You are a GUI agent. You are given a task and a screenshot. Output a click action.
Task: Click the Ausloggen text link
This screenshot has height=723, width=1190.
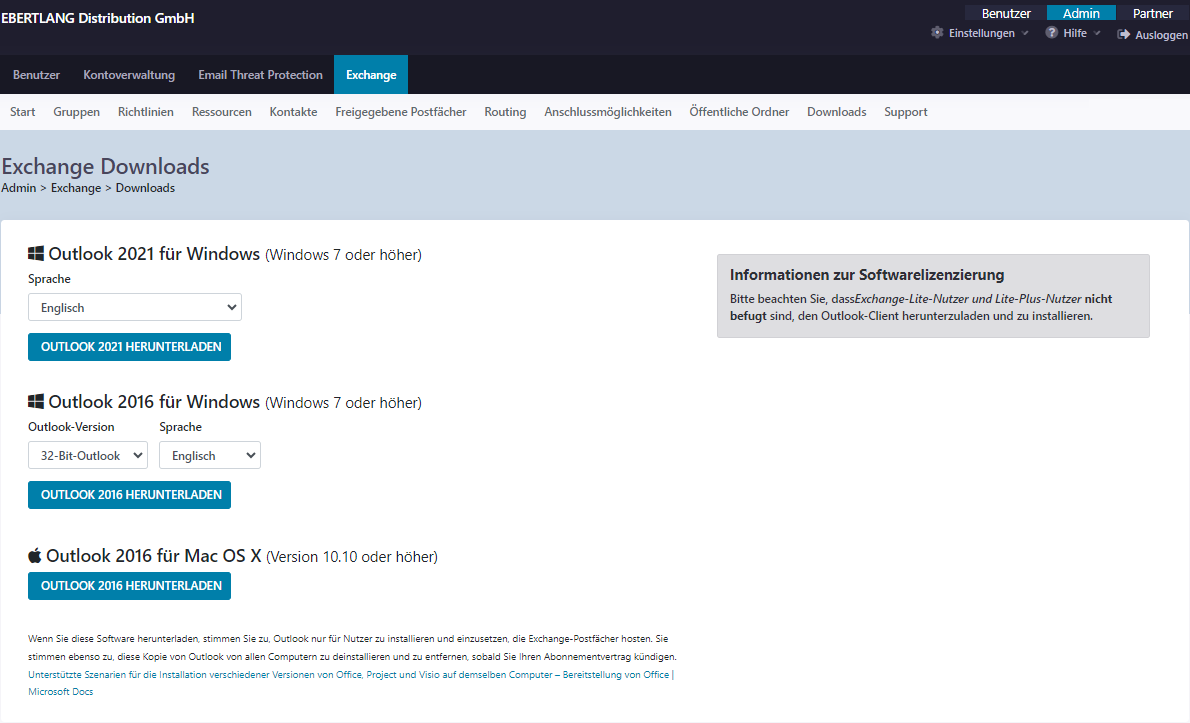coord(1161,35)
